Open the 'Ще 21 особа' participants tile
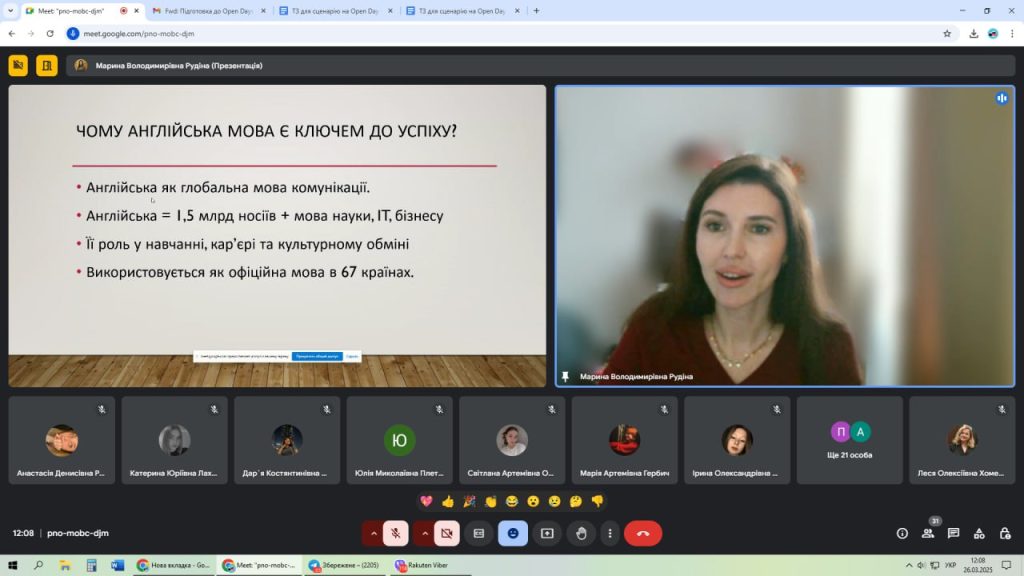The image size is (1024, 576). tap(850, 441)
